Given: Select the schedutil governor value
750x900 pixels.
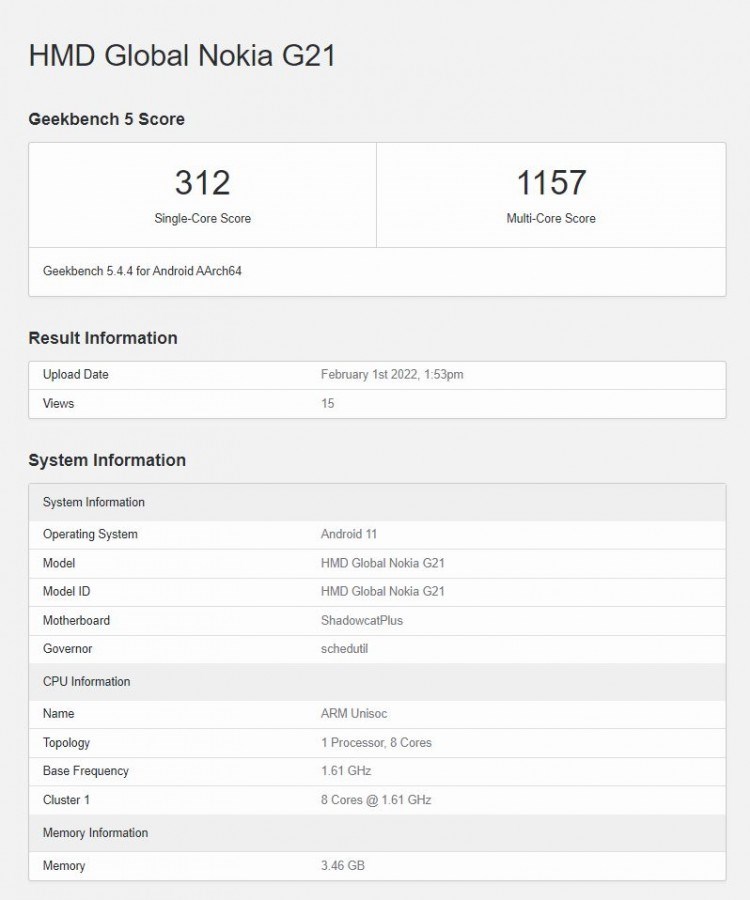Looking at the screenshot, I should click(x=344, y=649).
